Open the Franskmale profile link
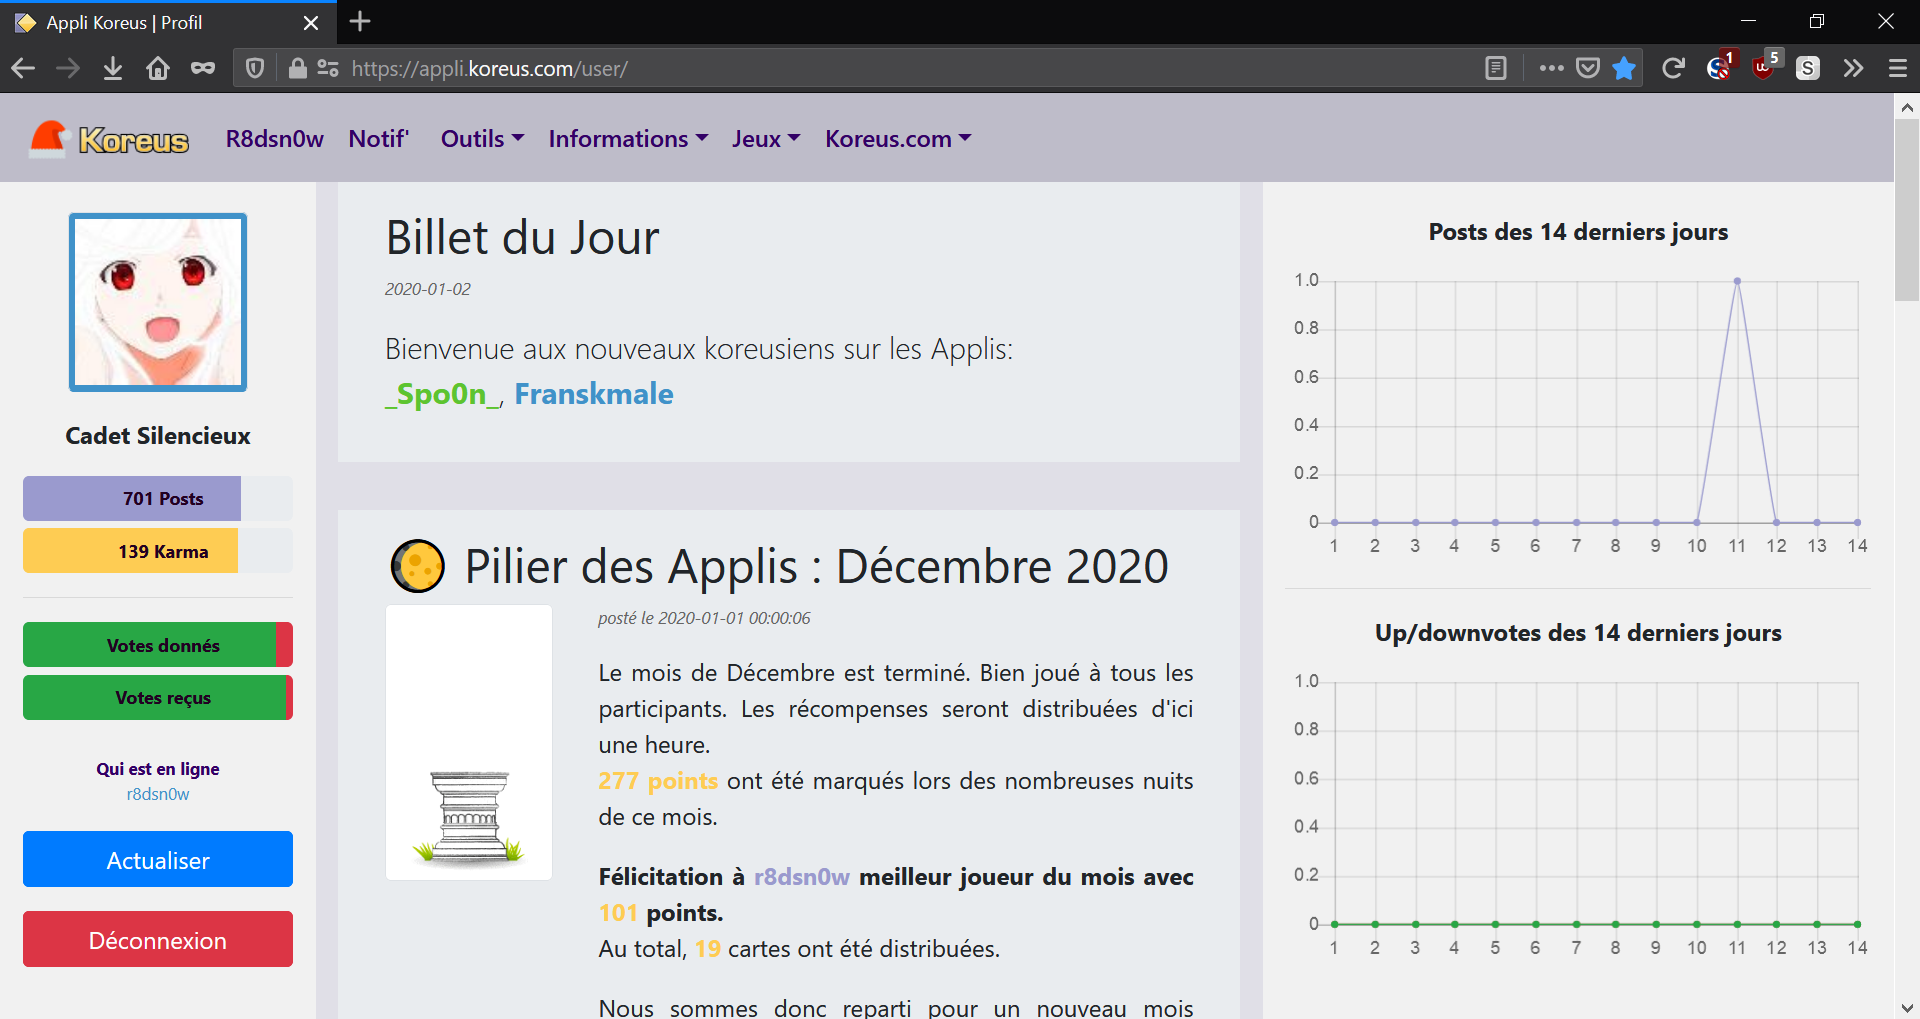The width and height of the screenshot is (1920, 1019). click(x=593, y=394)
